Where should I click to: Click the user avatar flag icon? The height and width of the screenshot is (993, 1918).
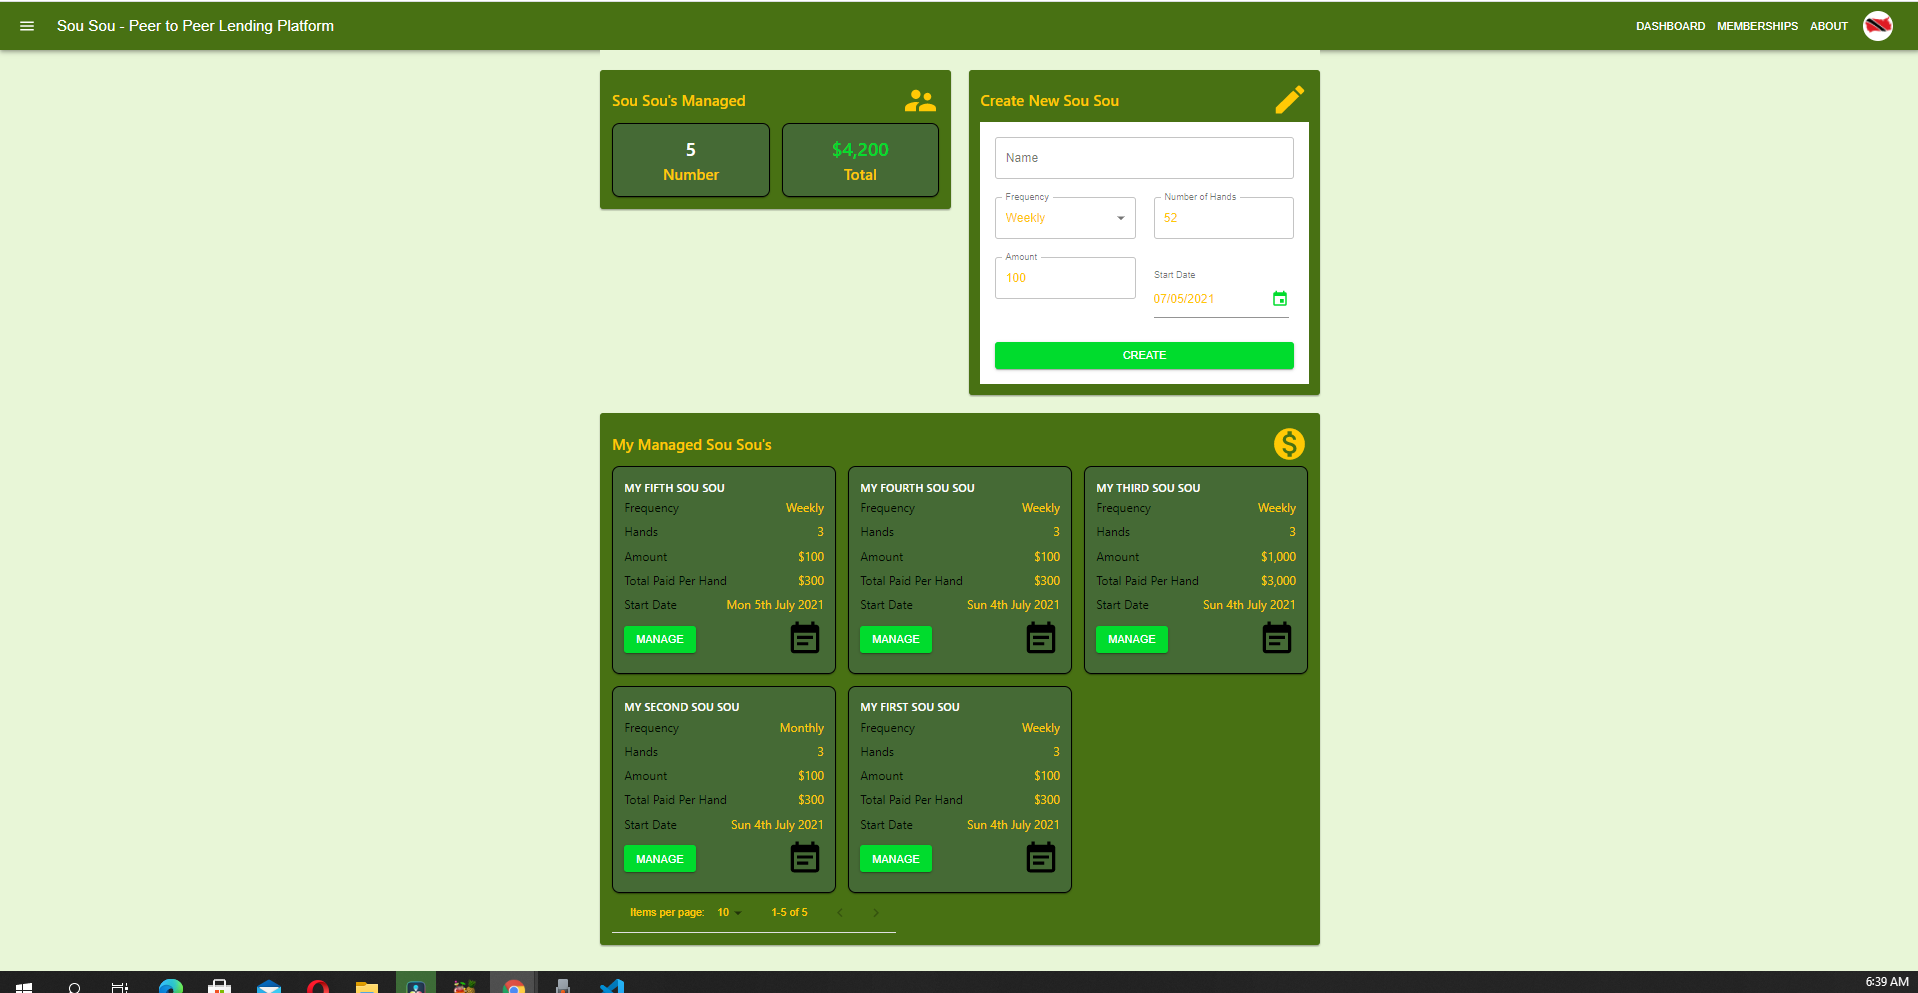coord(1877,26)
